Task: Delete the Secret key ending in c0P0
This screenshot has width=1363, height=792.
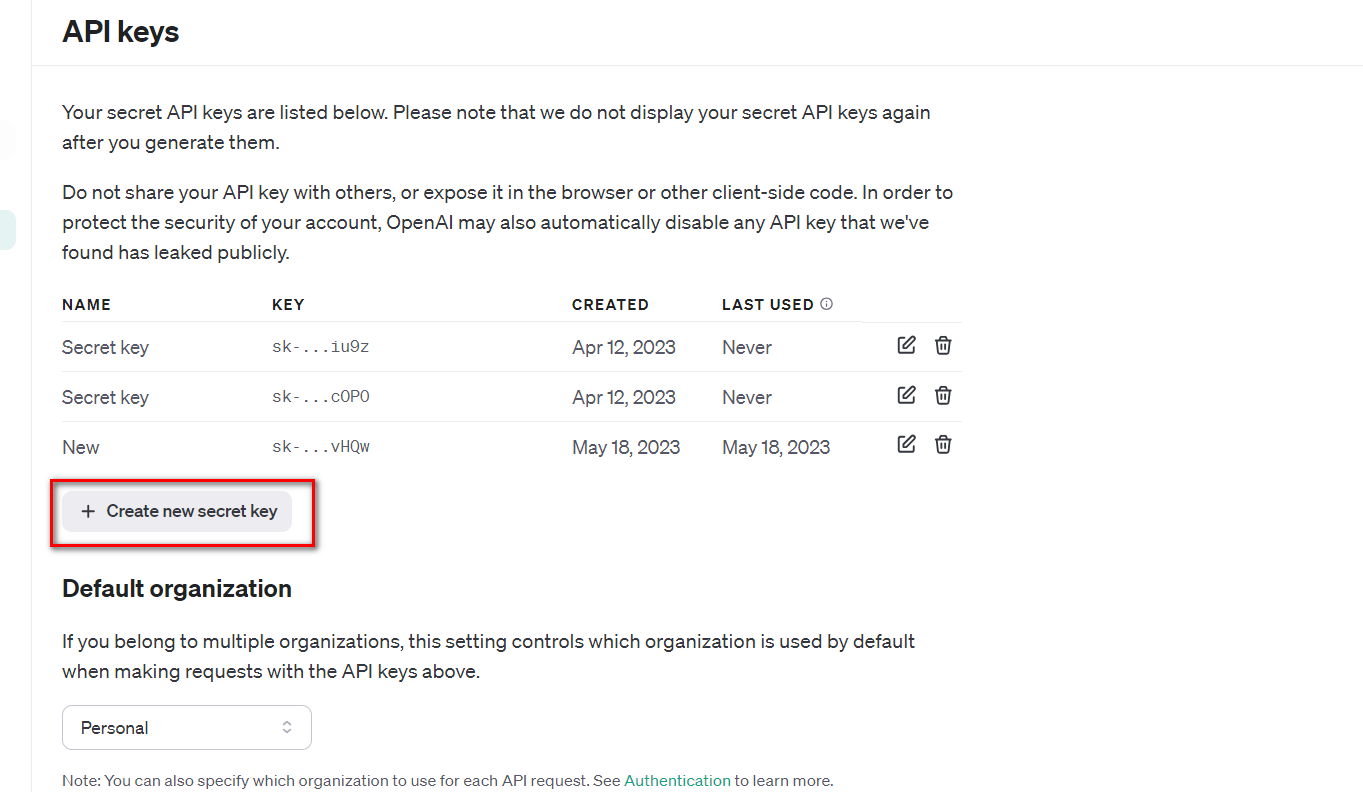Action: (943, 395)
